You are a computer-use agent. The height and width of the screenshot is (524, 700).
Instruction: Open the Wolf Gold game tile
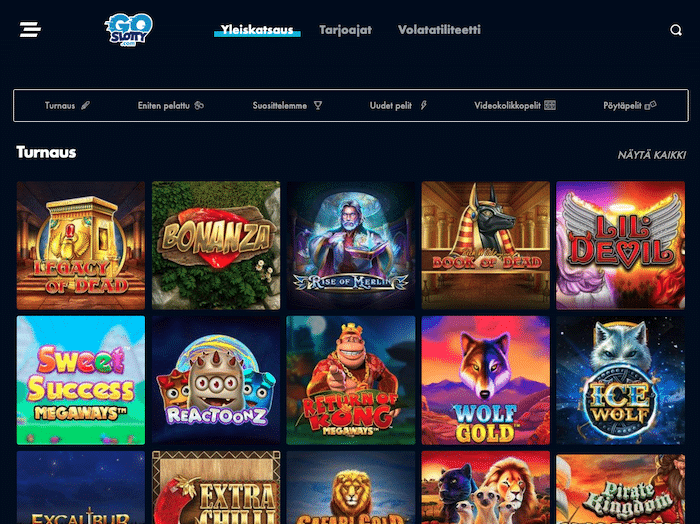(486, 380)
